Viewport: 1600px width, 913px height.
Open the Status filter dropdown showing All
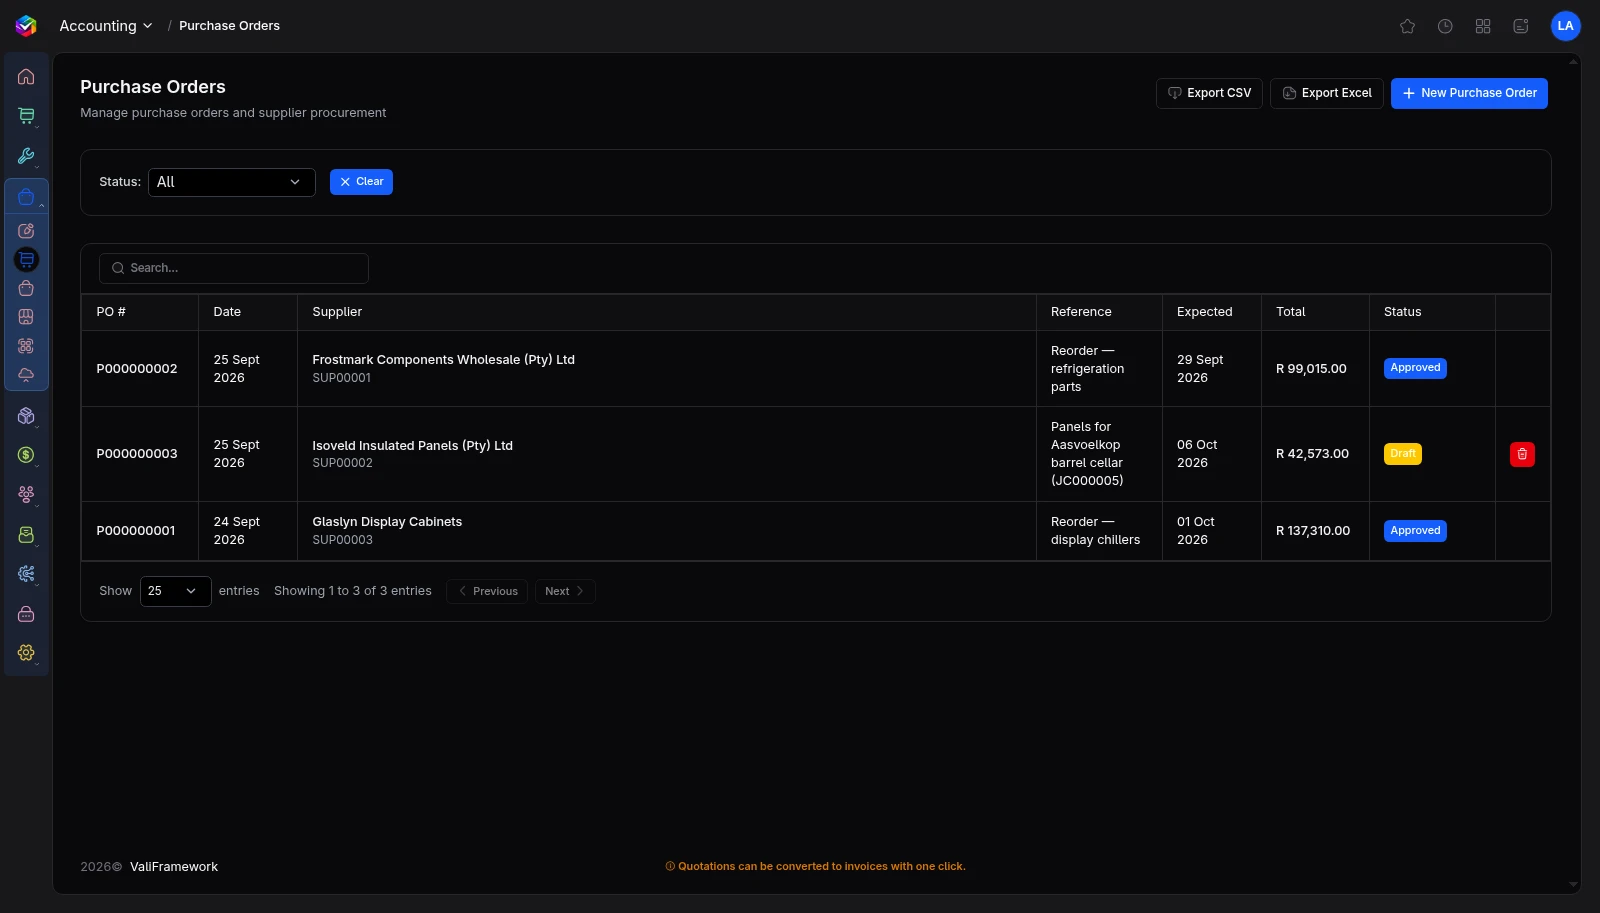(232, 182)
